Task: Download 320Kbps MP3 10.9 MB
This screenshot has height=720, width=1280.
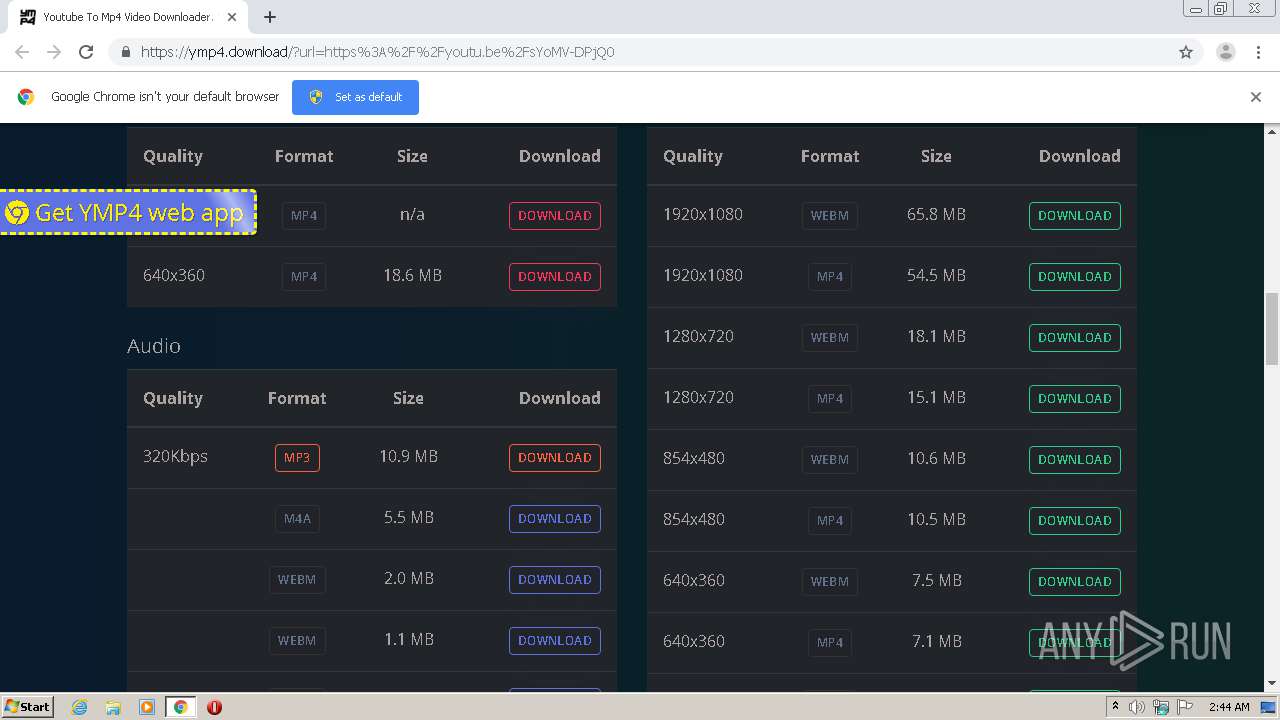Action: (x=555, y=458)
